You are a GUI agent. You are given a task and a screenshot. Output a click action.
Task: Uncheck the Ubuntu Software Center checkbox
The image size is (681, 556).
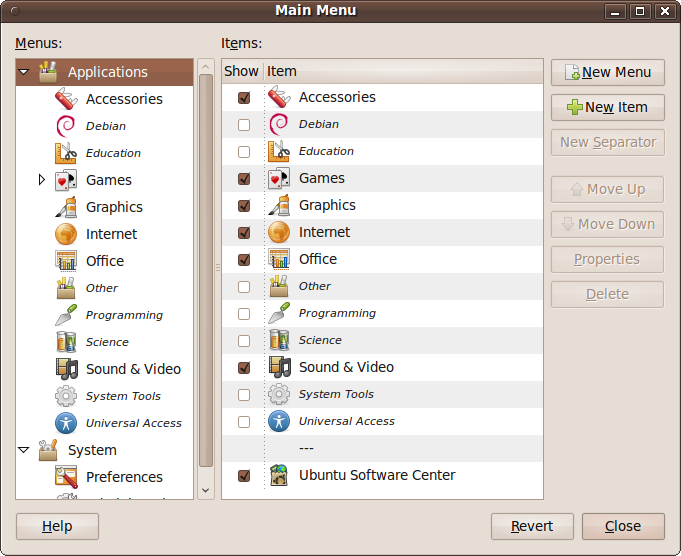coord(244,476)
